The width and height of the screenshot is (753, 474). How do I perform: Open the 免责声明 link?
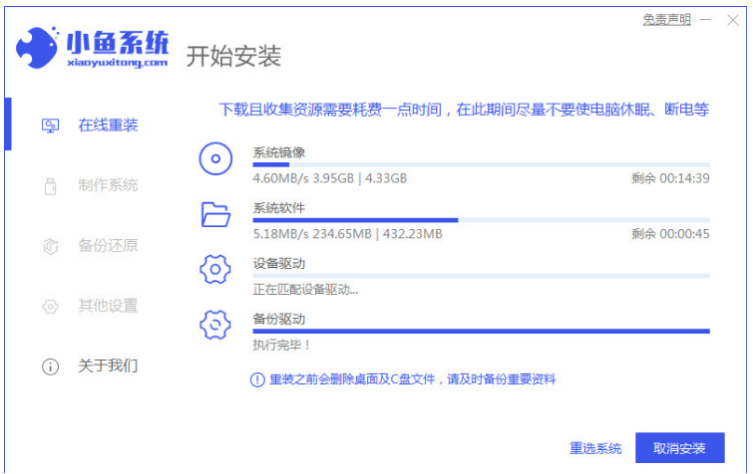point(665,19)
